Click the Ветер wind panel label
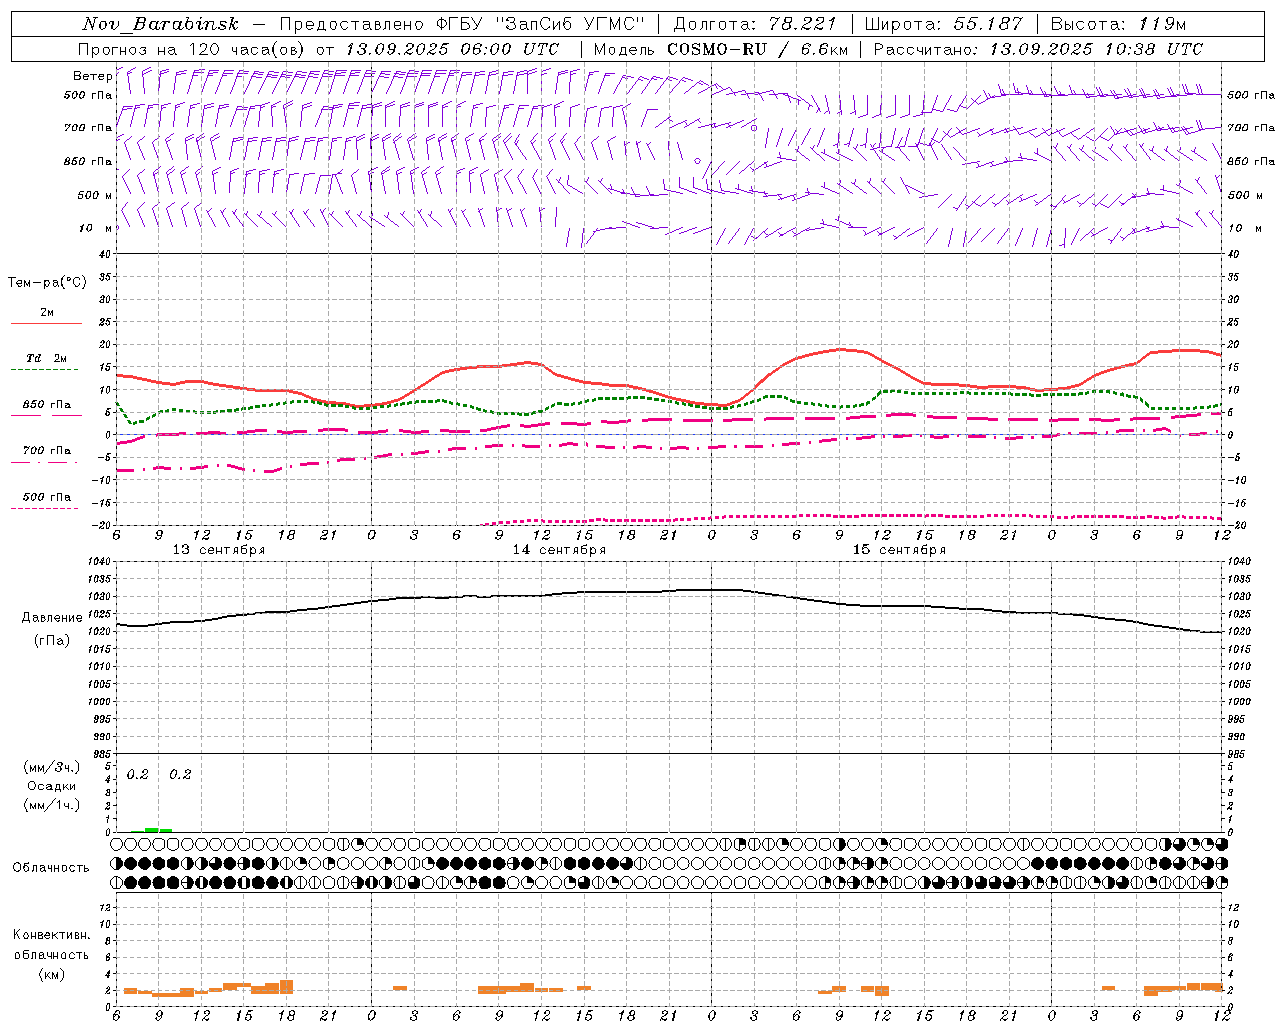 92,76
